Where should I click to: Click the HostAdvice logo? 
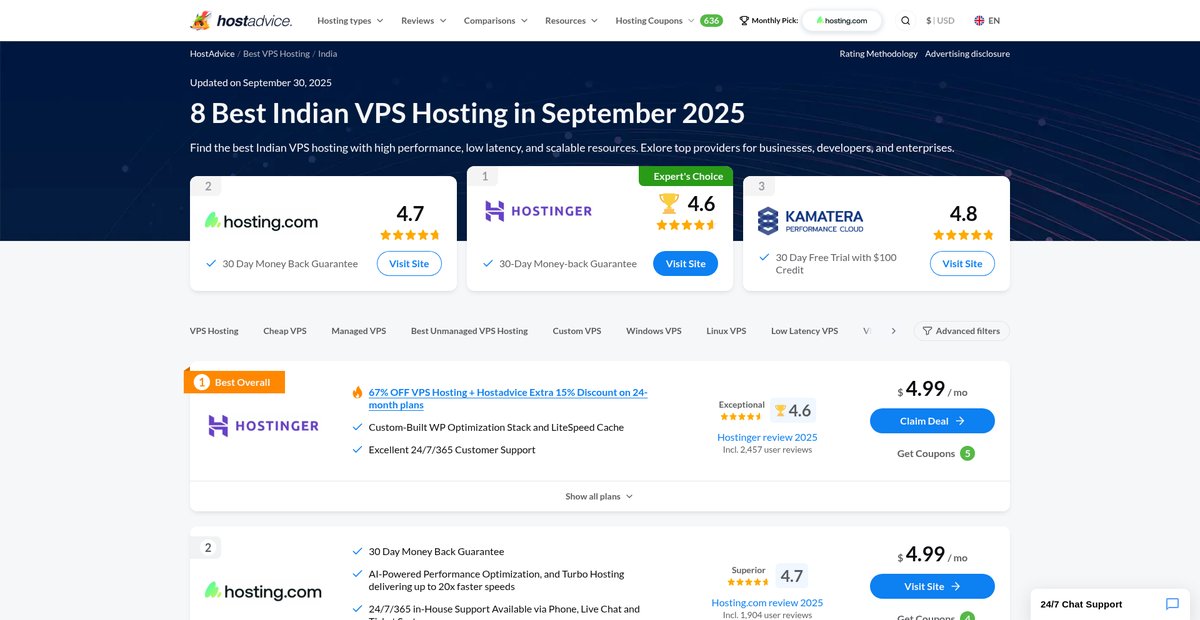241,20
